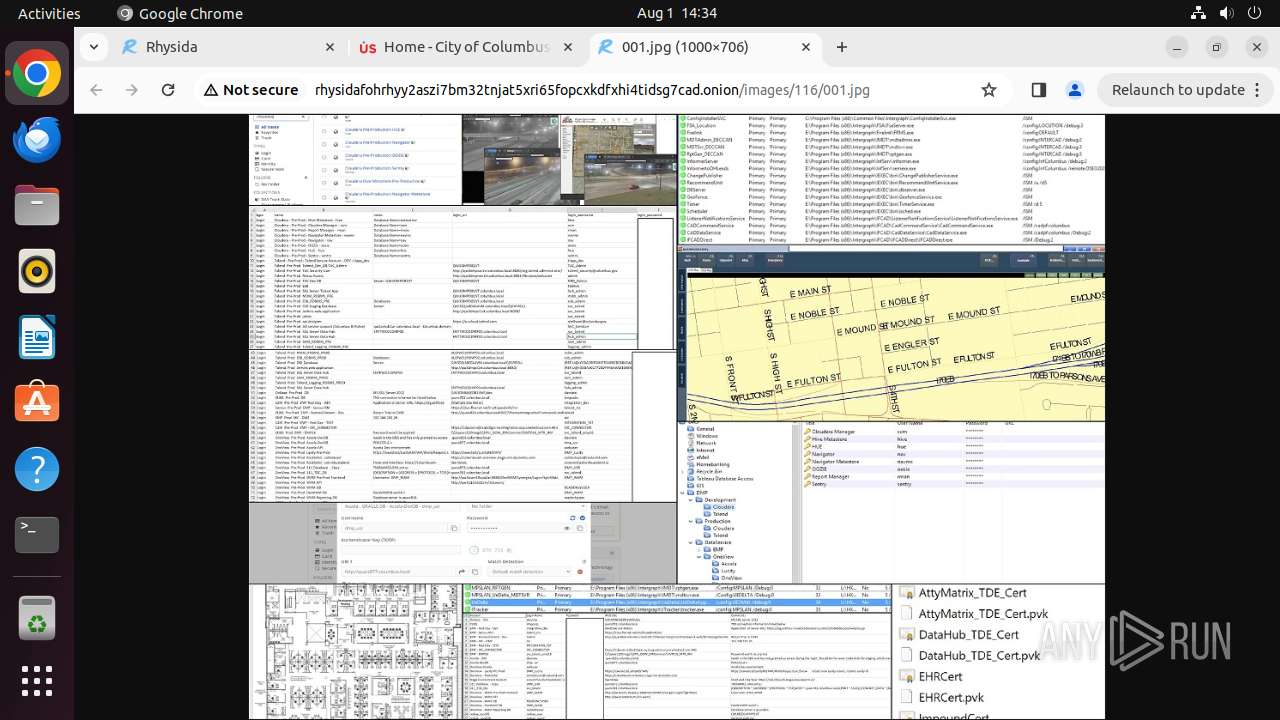Open the Chrome side panel
Screen dimensions: 1280x720
[x=1038, y=90]
